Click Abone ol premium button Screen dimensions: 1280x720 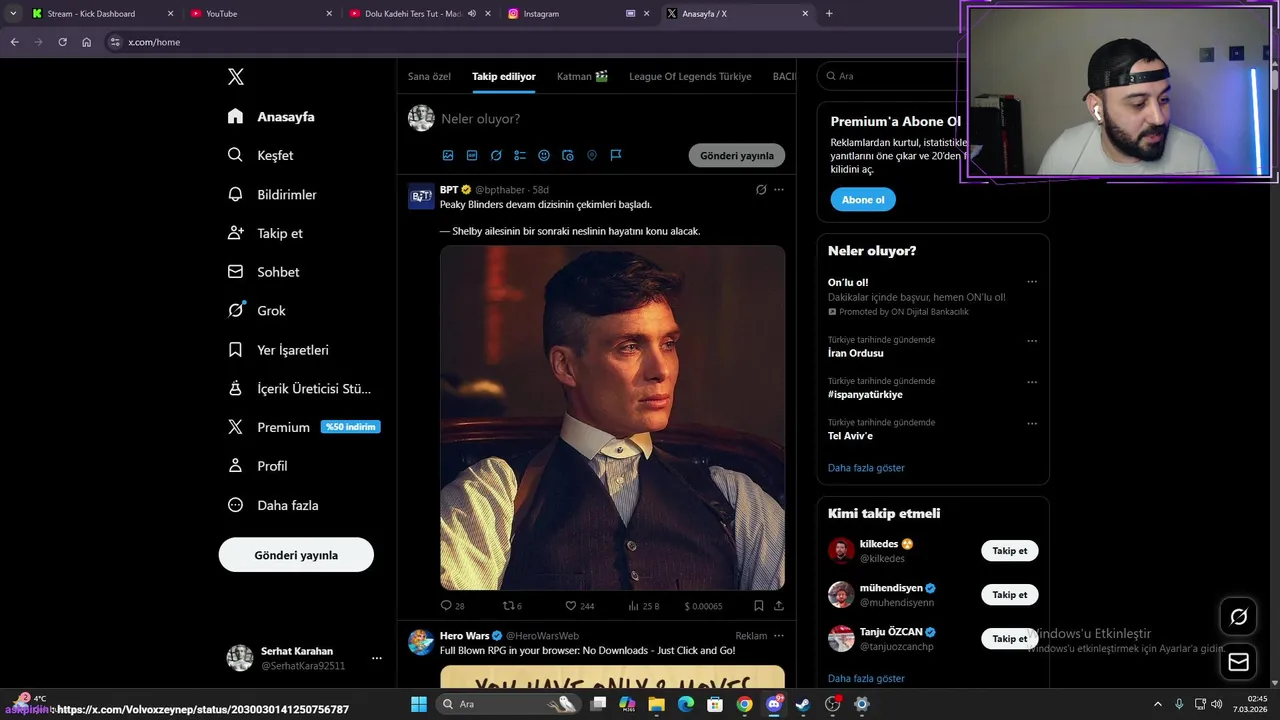[x=863, y=200]
